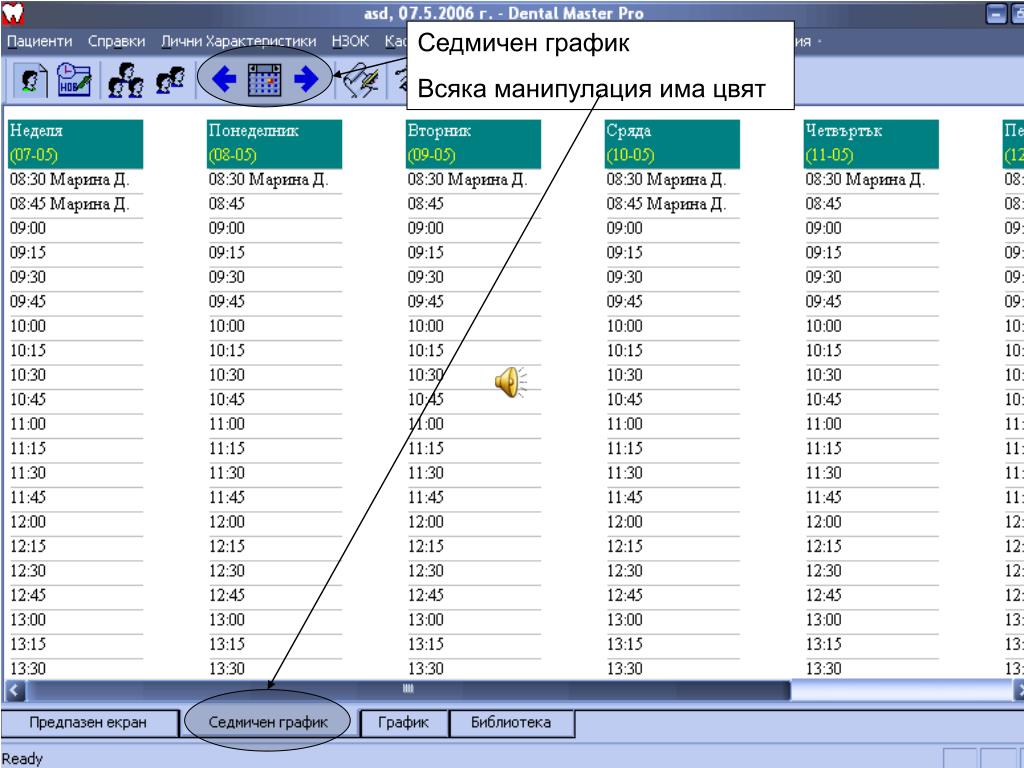
Task: Switch to the Седмичен график tab
Action: coord(268,722)
